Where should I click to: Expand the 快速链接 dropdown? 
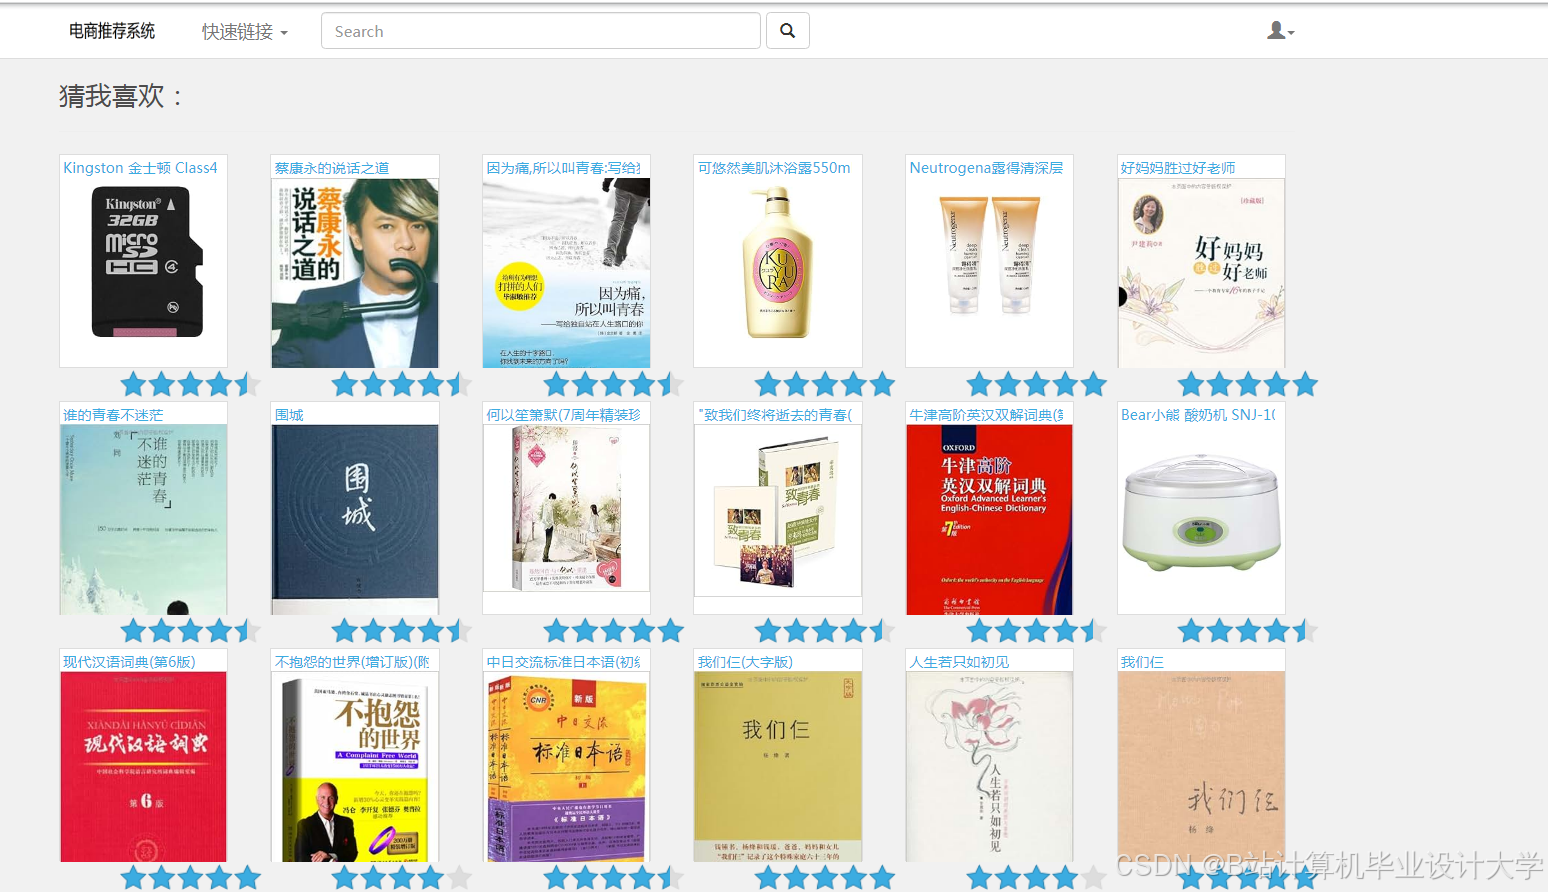245,32
